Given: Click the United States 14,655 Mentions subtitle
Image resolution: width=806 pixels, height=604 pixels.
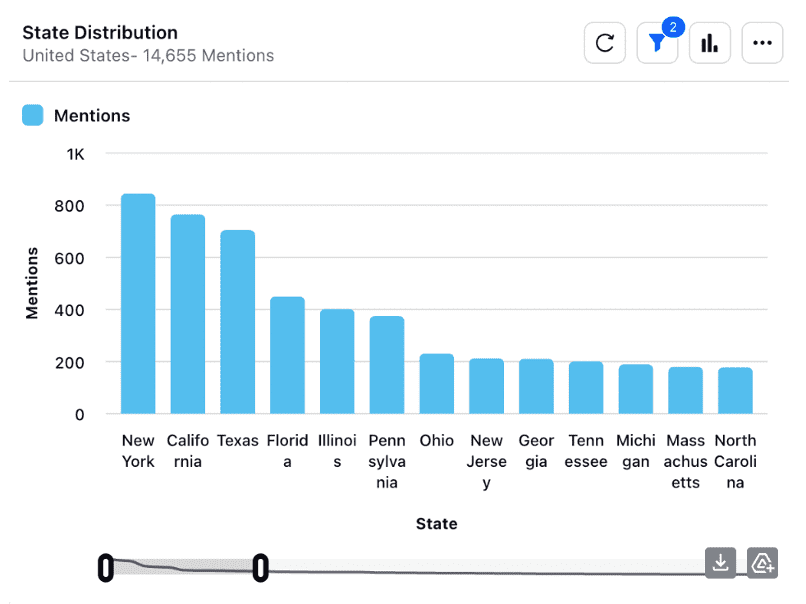Looking at the screenshot, I should point(148,56).
